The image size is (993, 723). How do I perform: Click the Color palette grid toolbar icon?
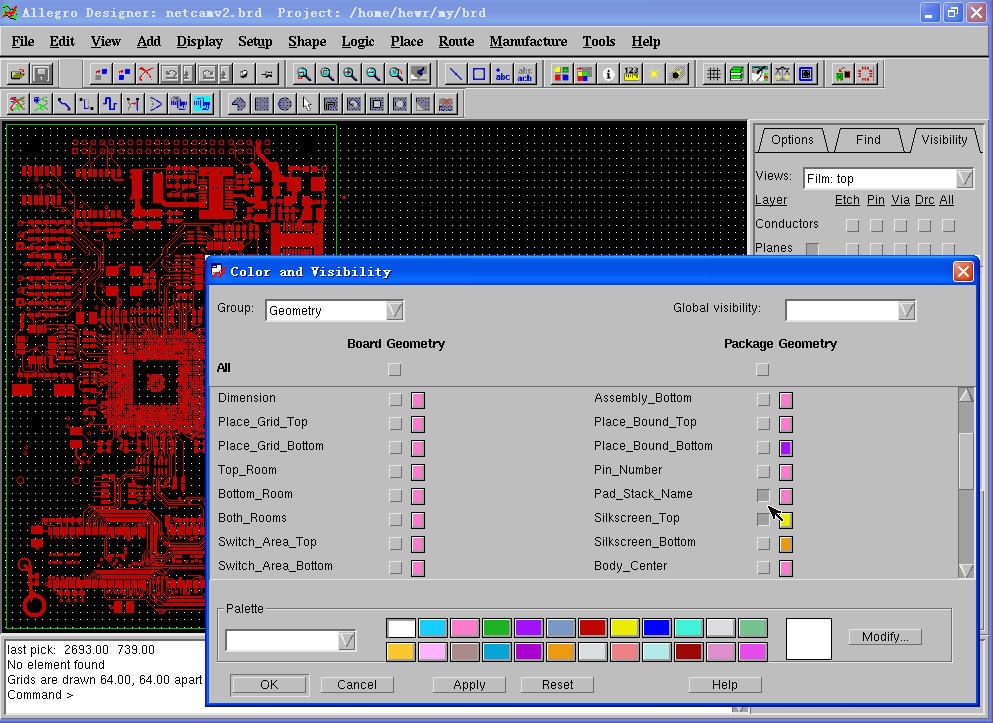pyautogui.click(x=561, y=74)
